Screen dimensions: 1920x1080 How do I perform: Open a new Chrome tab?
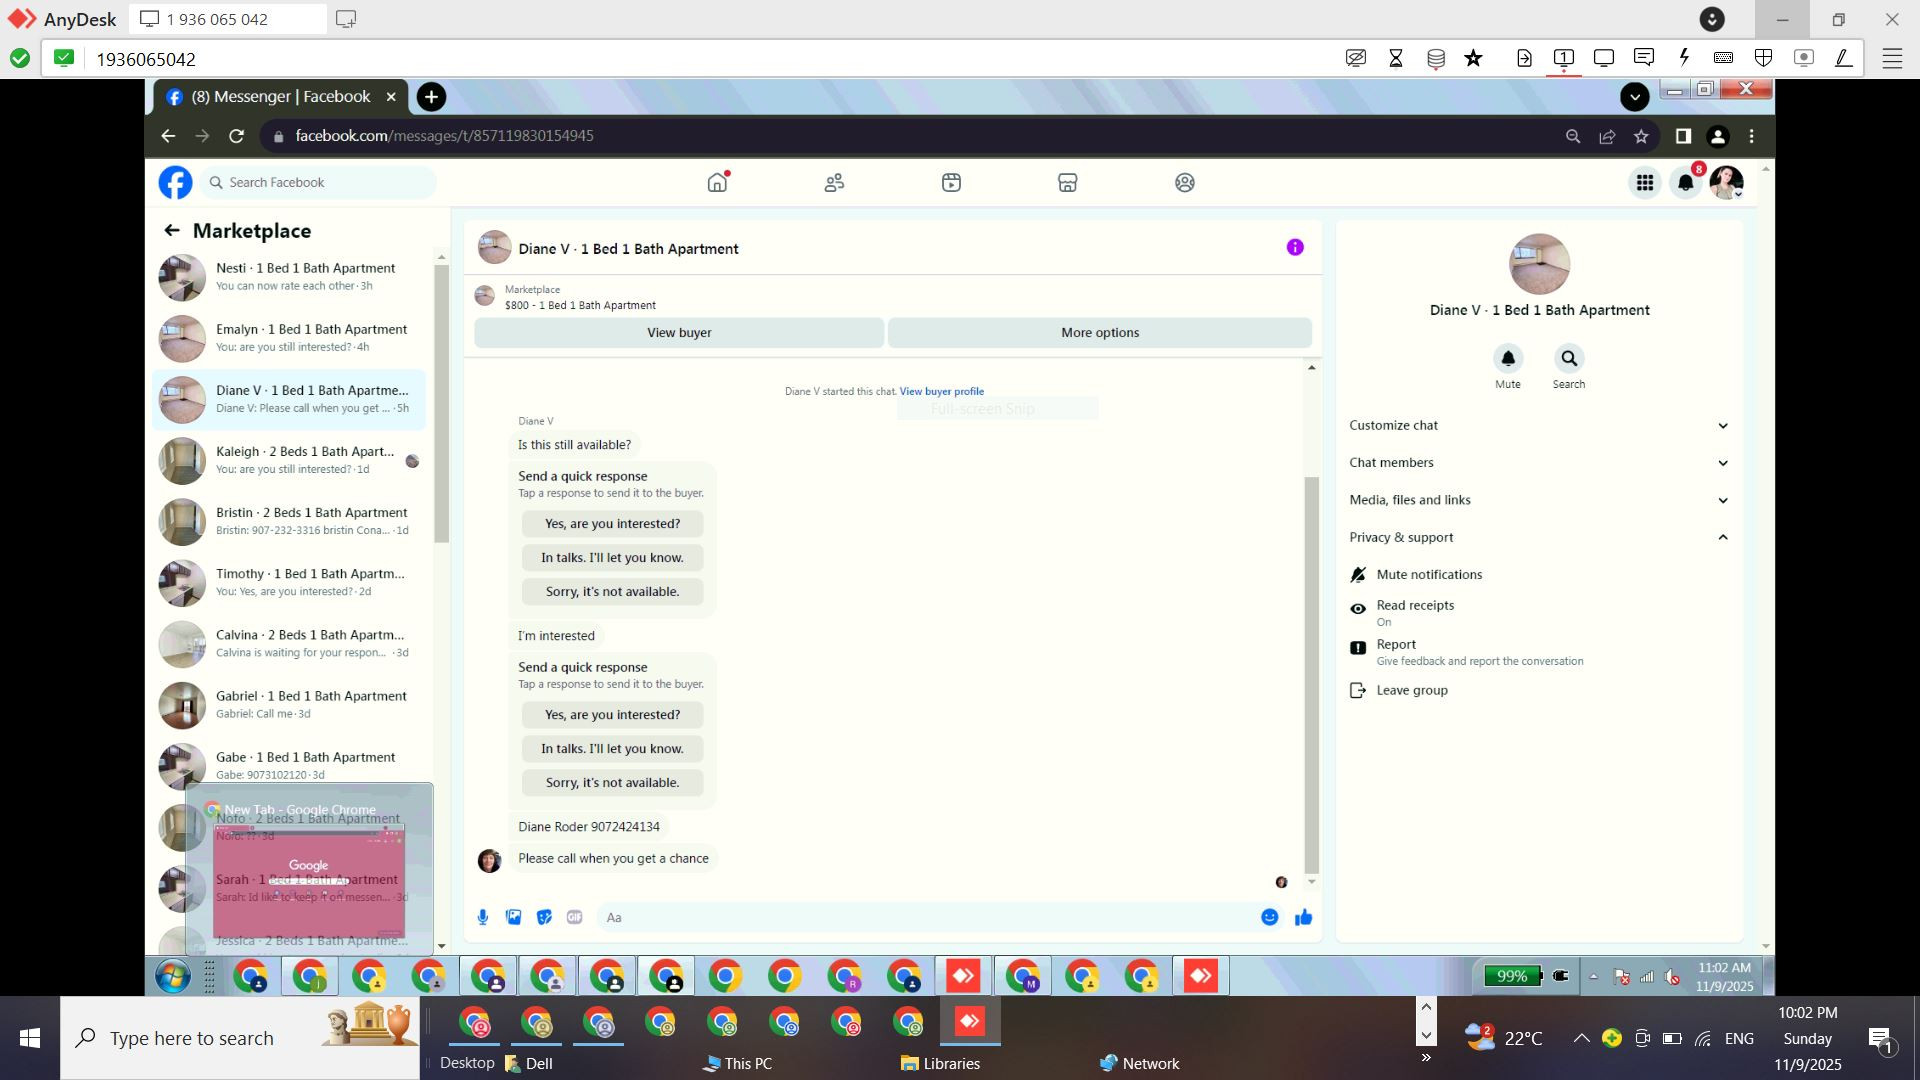[431, 97]
